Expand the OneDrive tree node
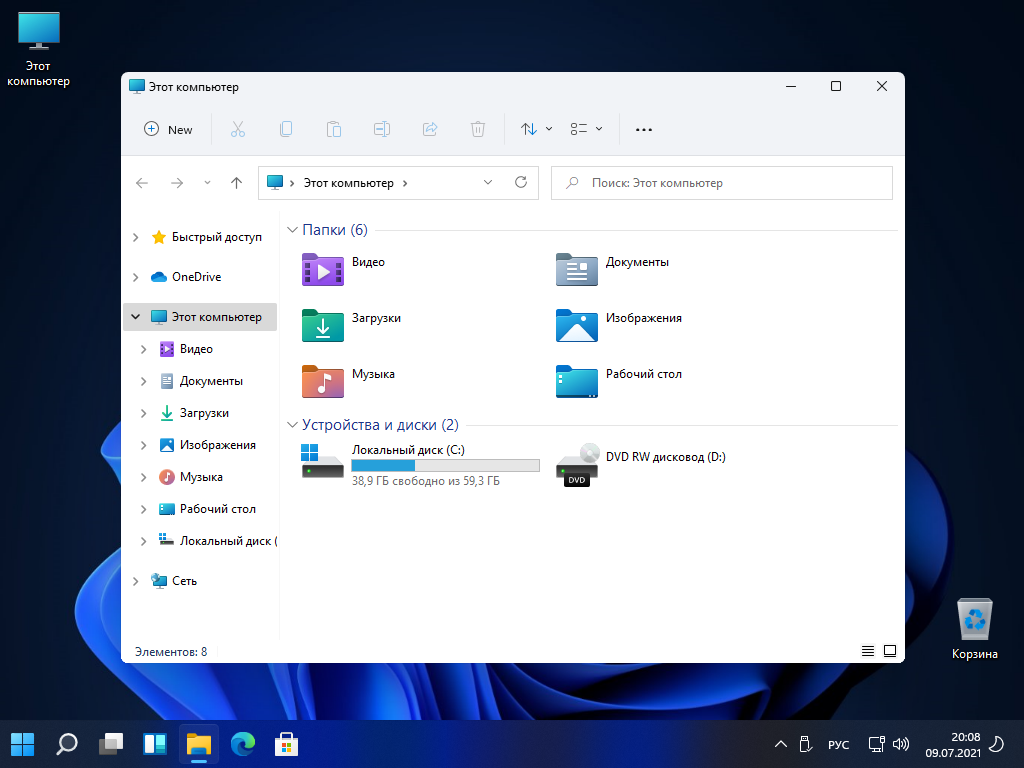 (x=136, y=277)
